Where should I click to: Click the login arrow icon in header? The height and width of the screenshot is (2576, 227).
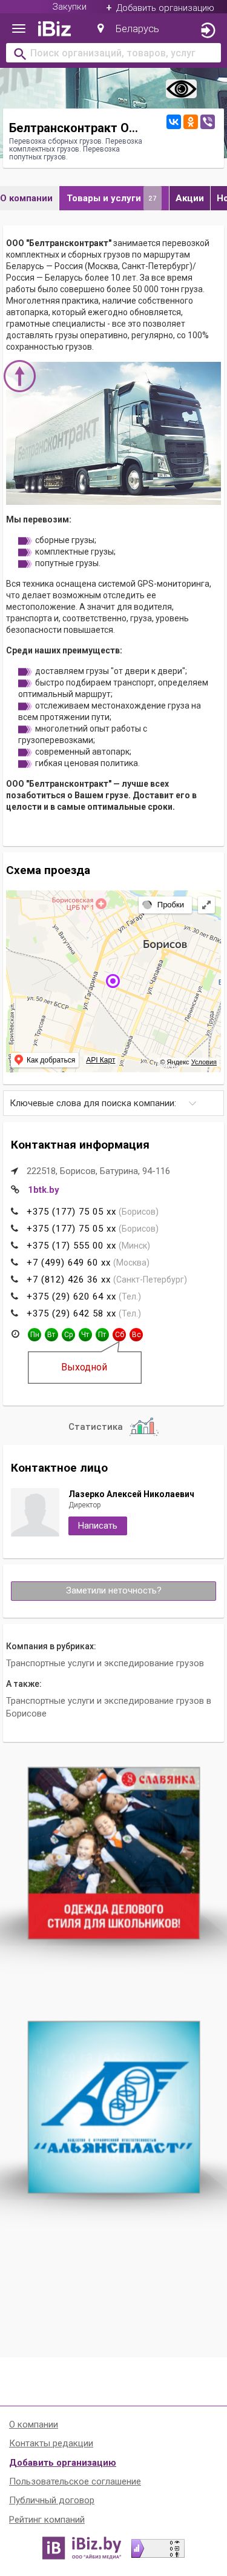click(208, 29)
